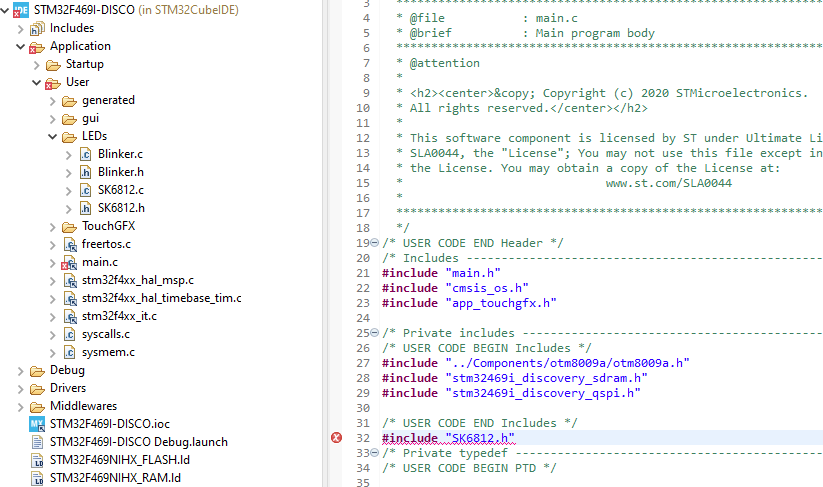This screenshot has height=487, width=823.
Task: Click the syscalls.c file icon
Action: tap(69, 335)
